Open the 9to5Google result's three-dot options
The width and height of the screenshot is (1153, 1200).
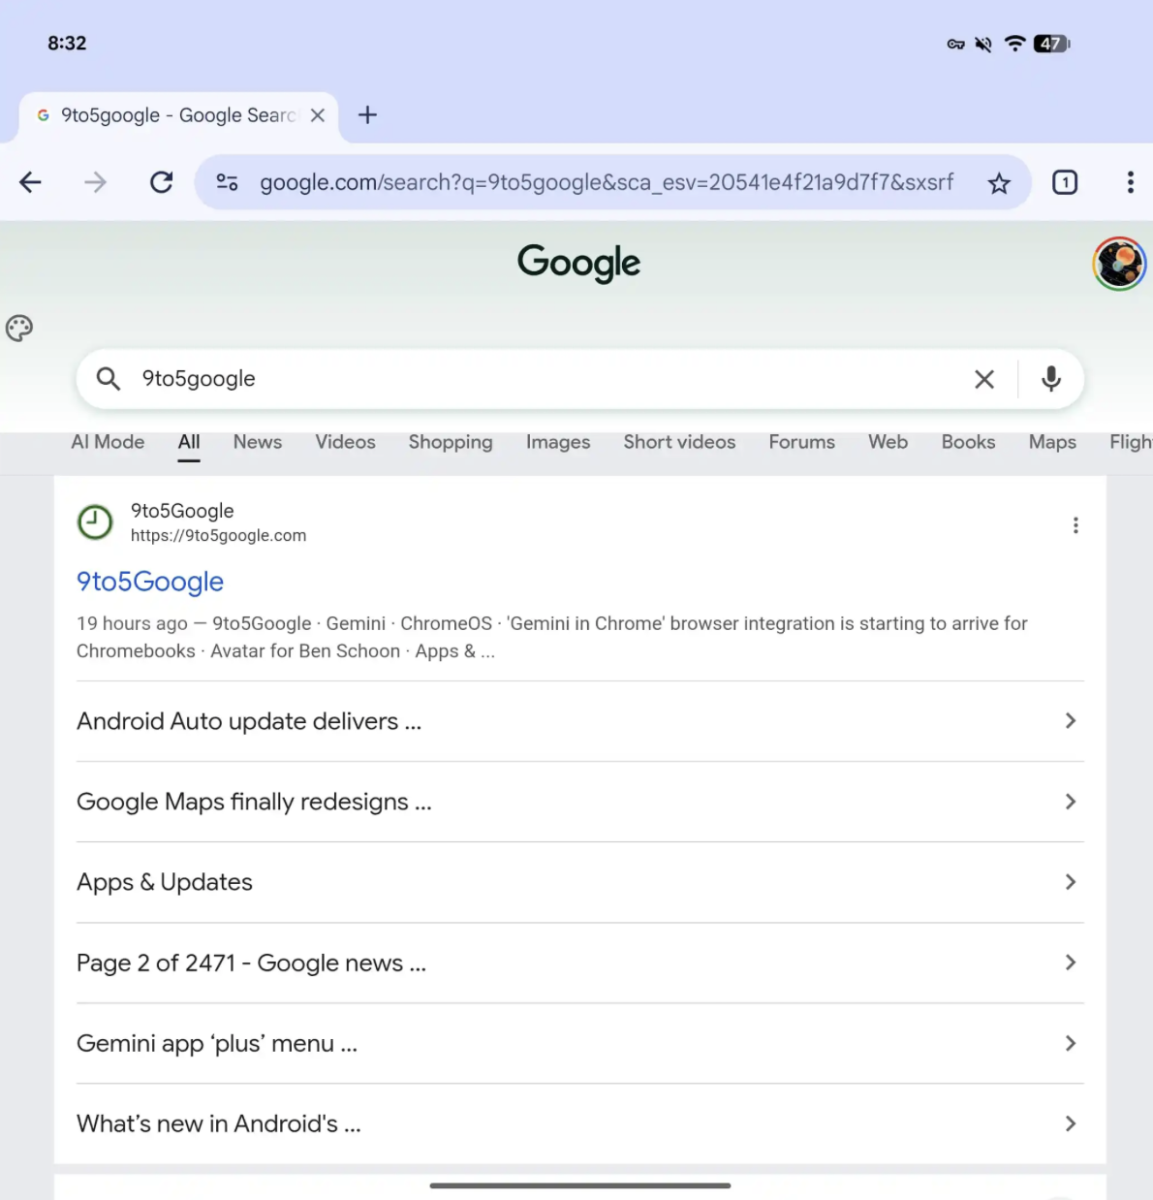[x=1076, y=525]
